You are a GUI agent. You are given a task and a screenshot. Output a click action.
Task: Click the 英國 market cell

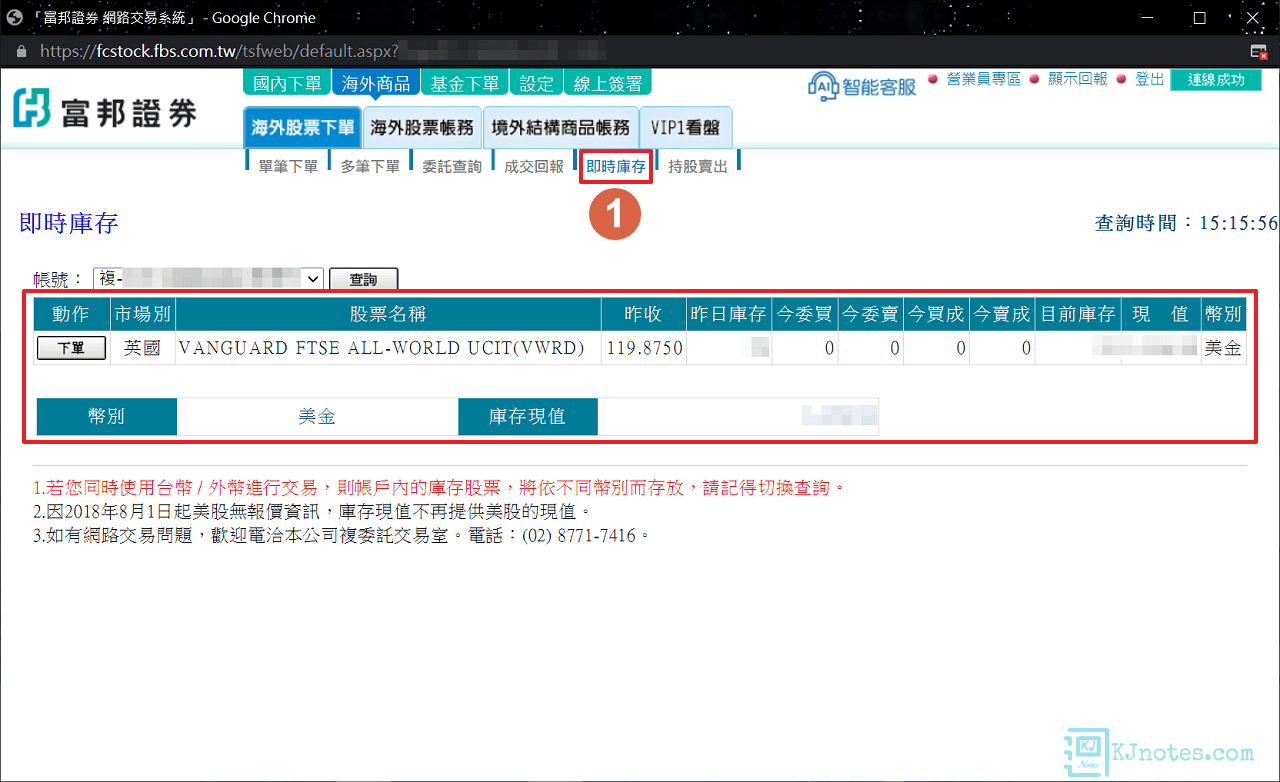142,348
